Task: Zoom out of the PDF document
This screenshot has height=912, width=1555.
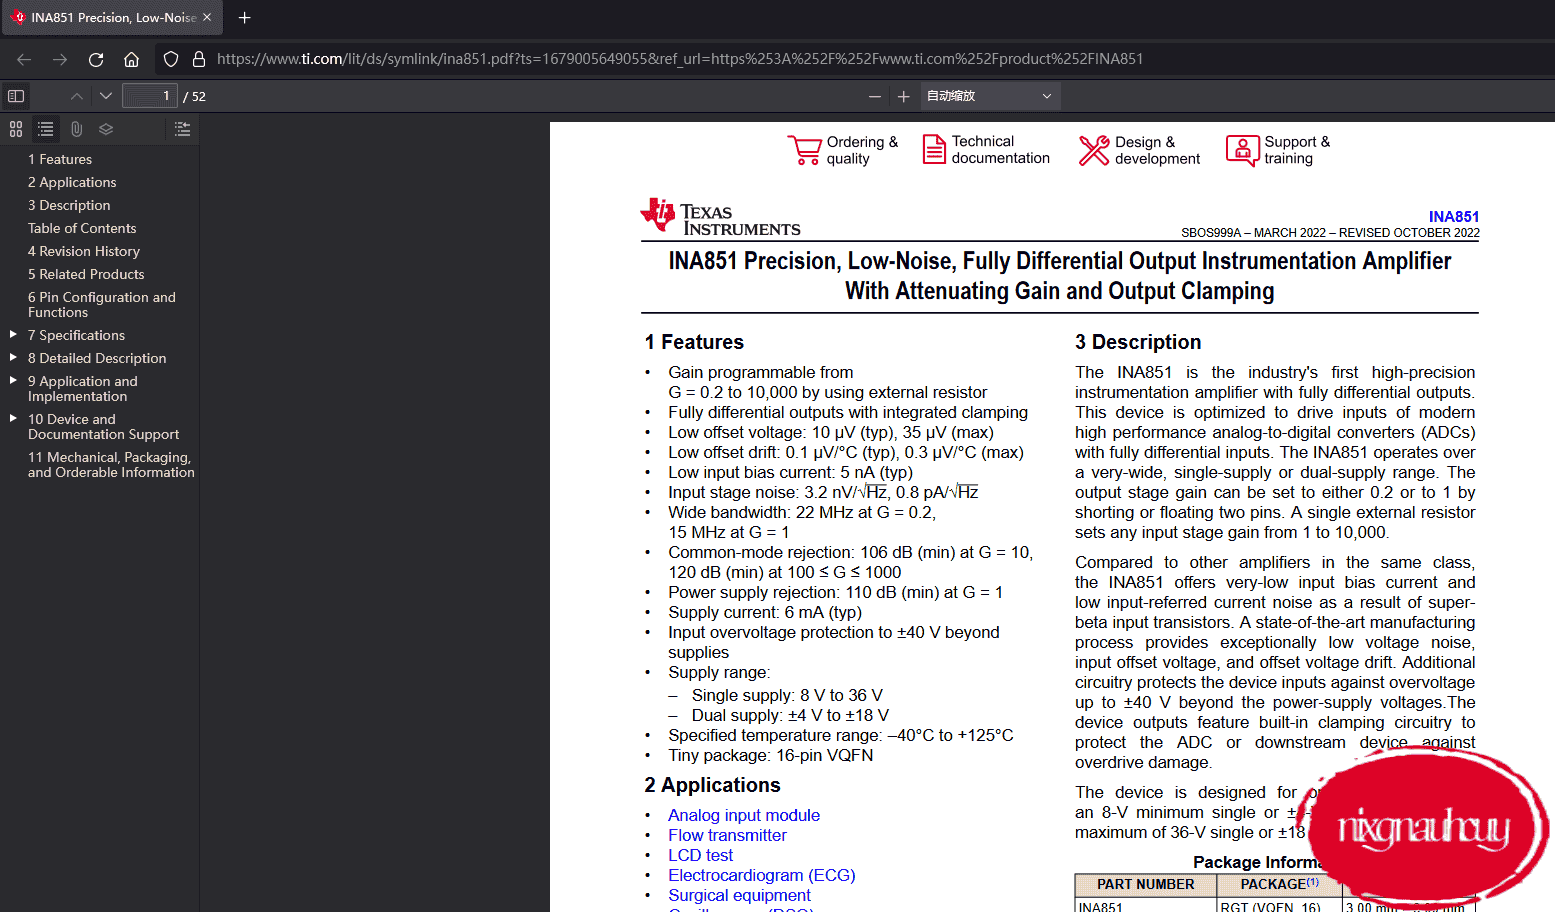Action: (875, 96)
